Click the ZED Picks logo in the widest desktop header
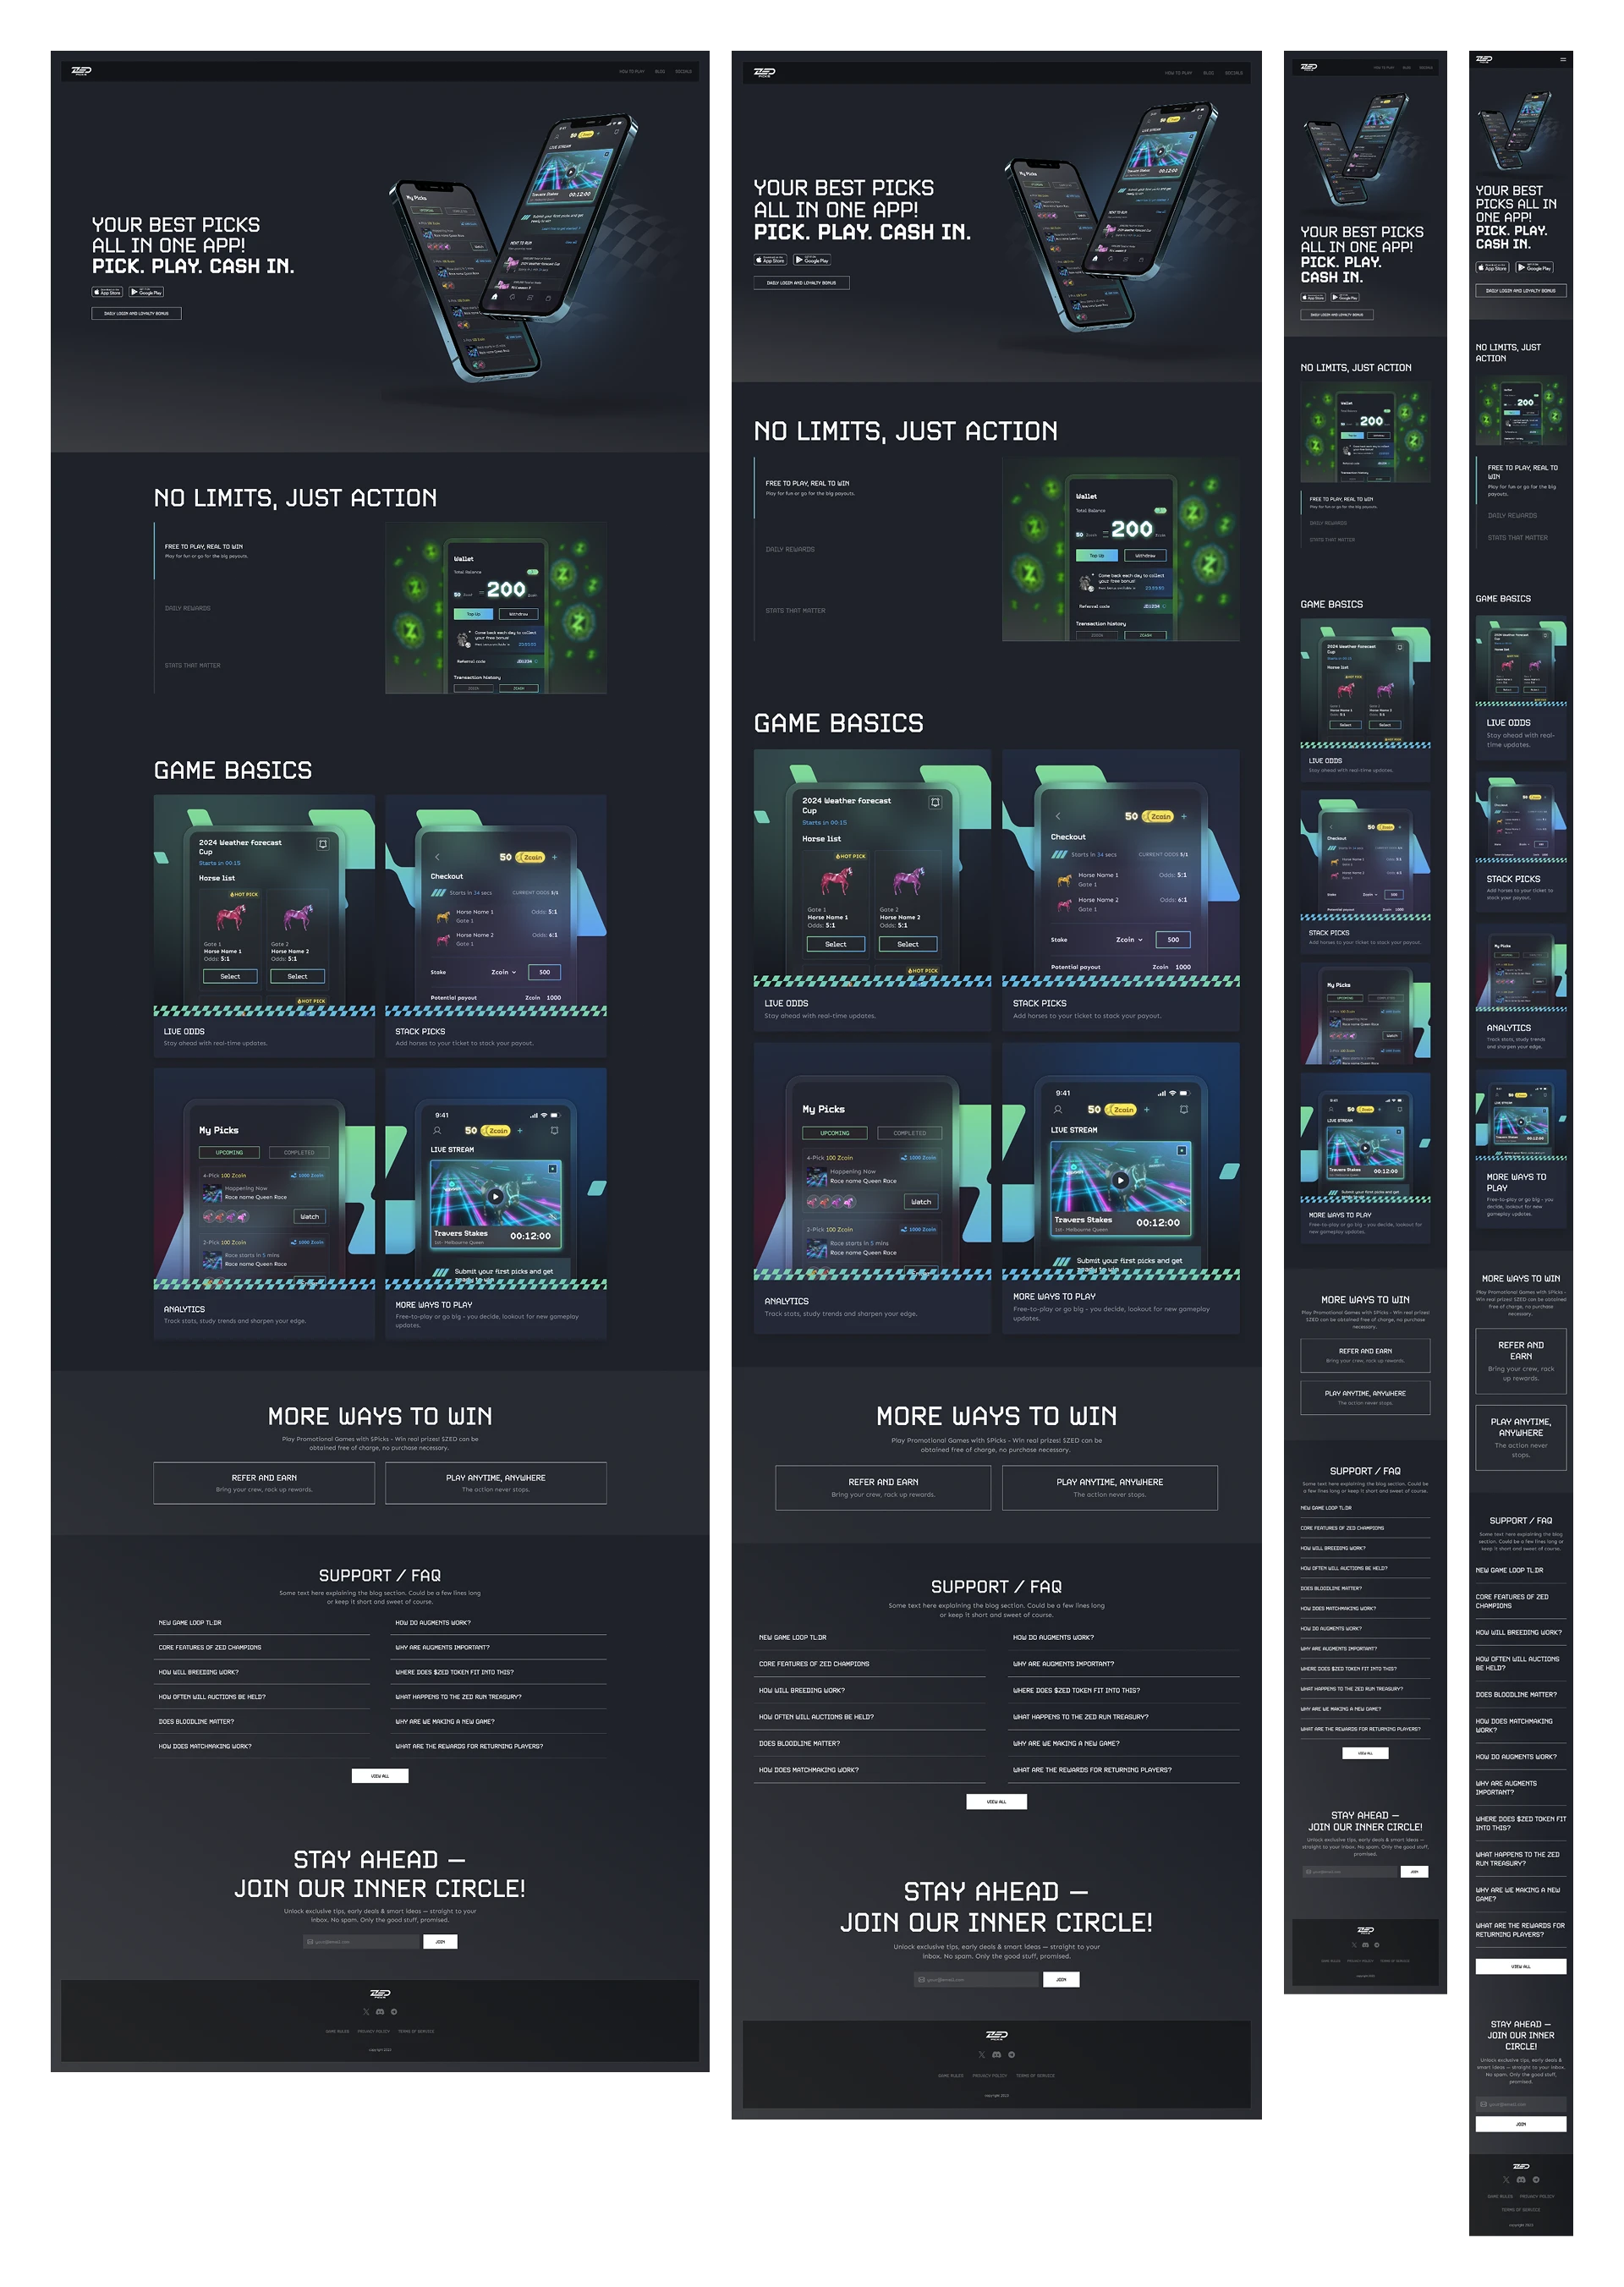1624x2287 pixels. [x=81, y=71]
